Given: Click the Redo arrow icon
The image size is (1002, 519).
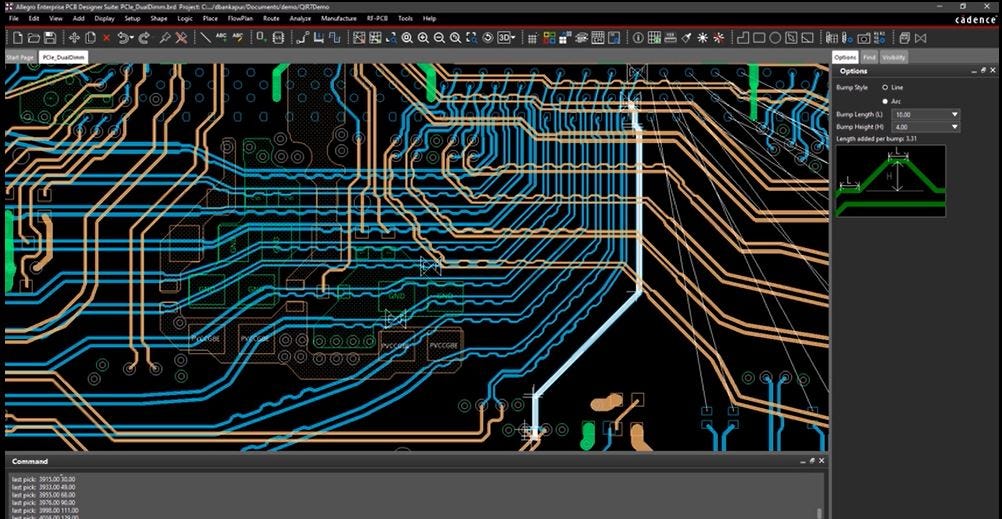Looking at the screenshot, I should tap(144, 38).
